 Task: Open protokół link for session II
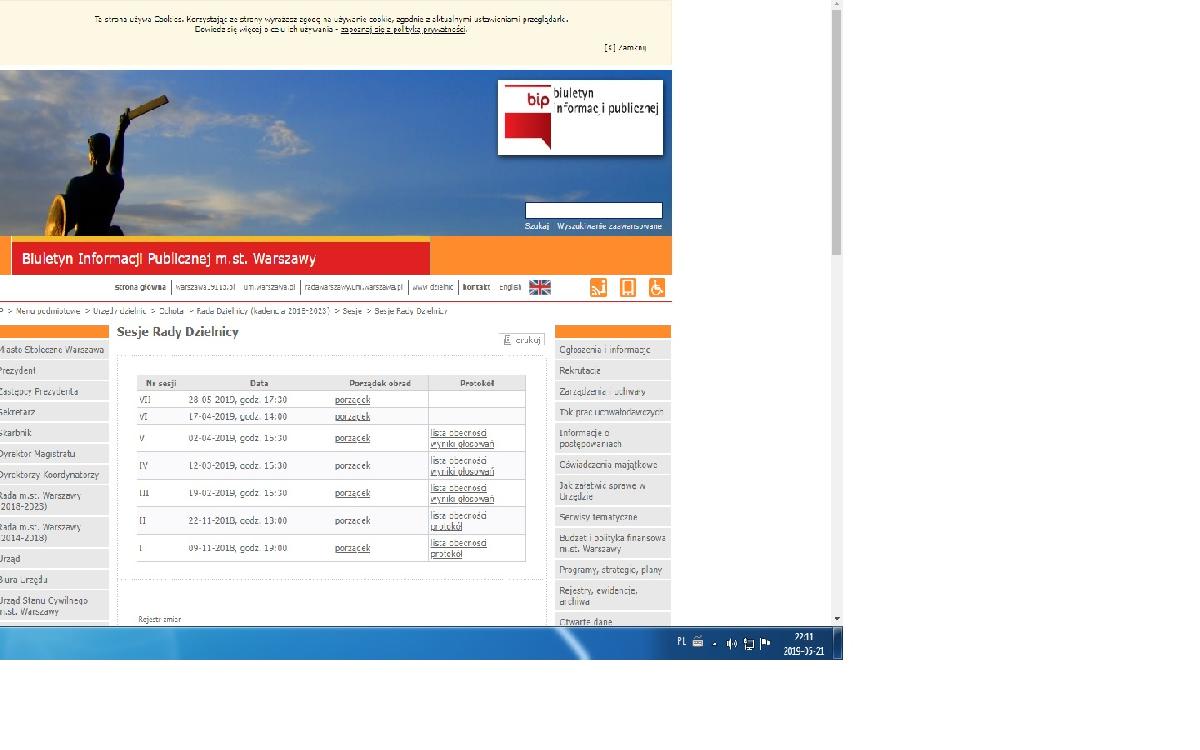tap(446, 526)
